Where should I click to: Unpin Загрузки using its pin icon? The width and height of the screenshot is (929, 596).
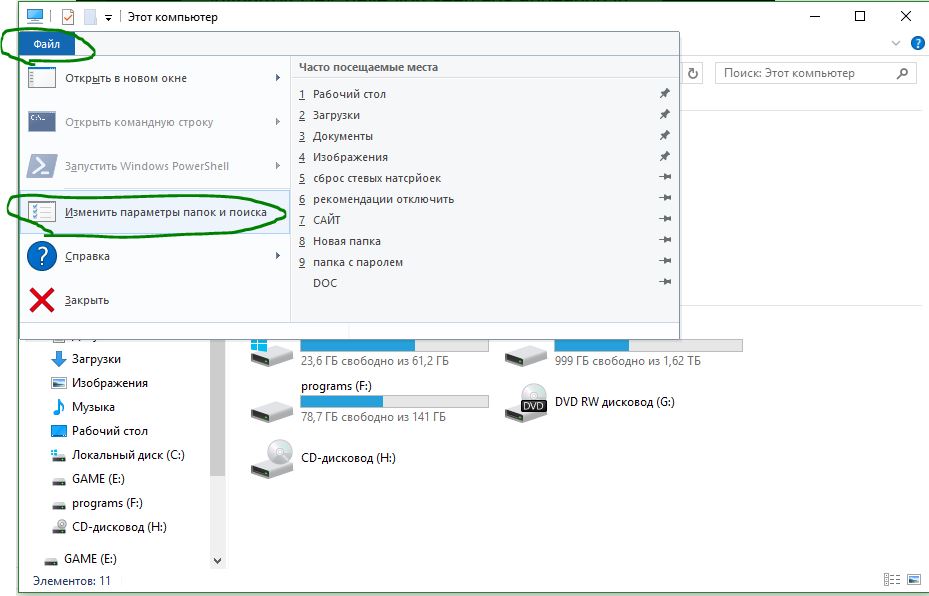(665, 114)
